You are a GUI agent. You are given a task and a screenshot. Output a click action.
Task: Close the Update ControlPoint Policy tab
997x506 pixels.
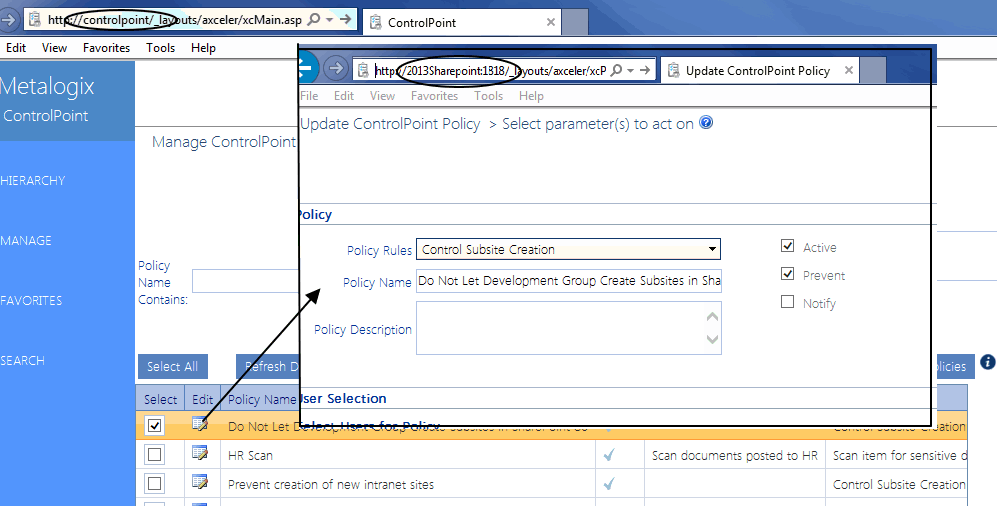[x=848, y=71]
